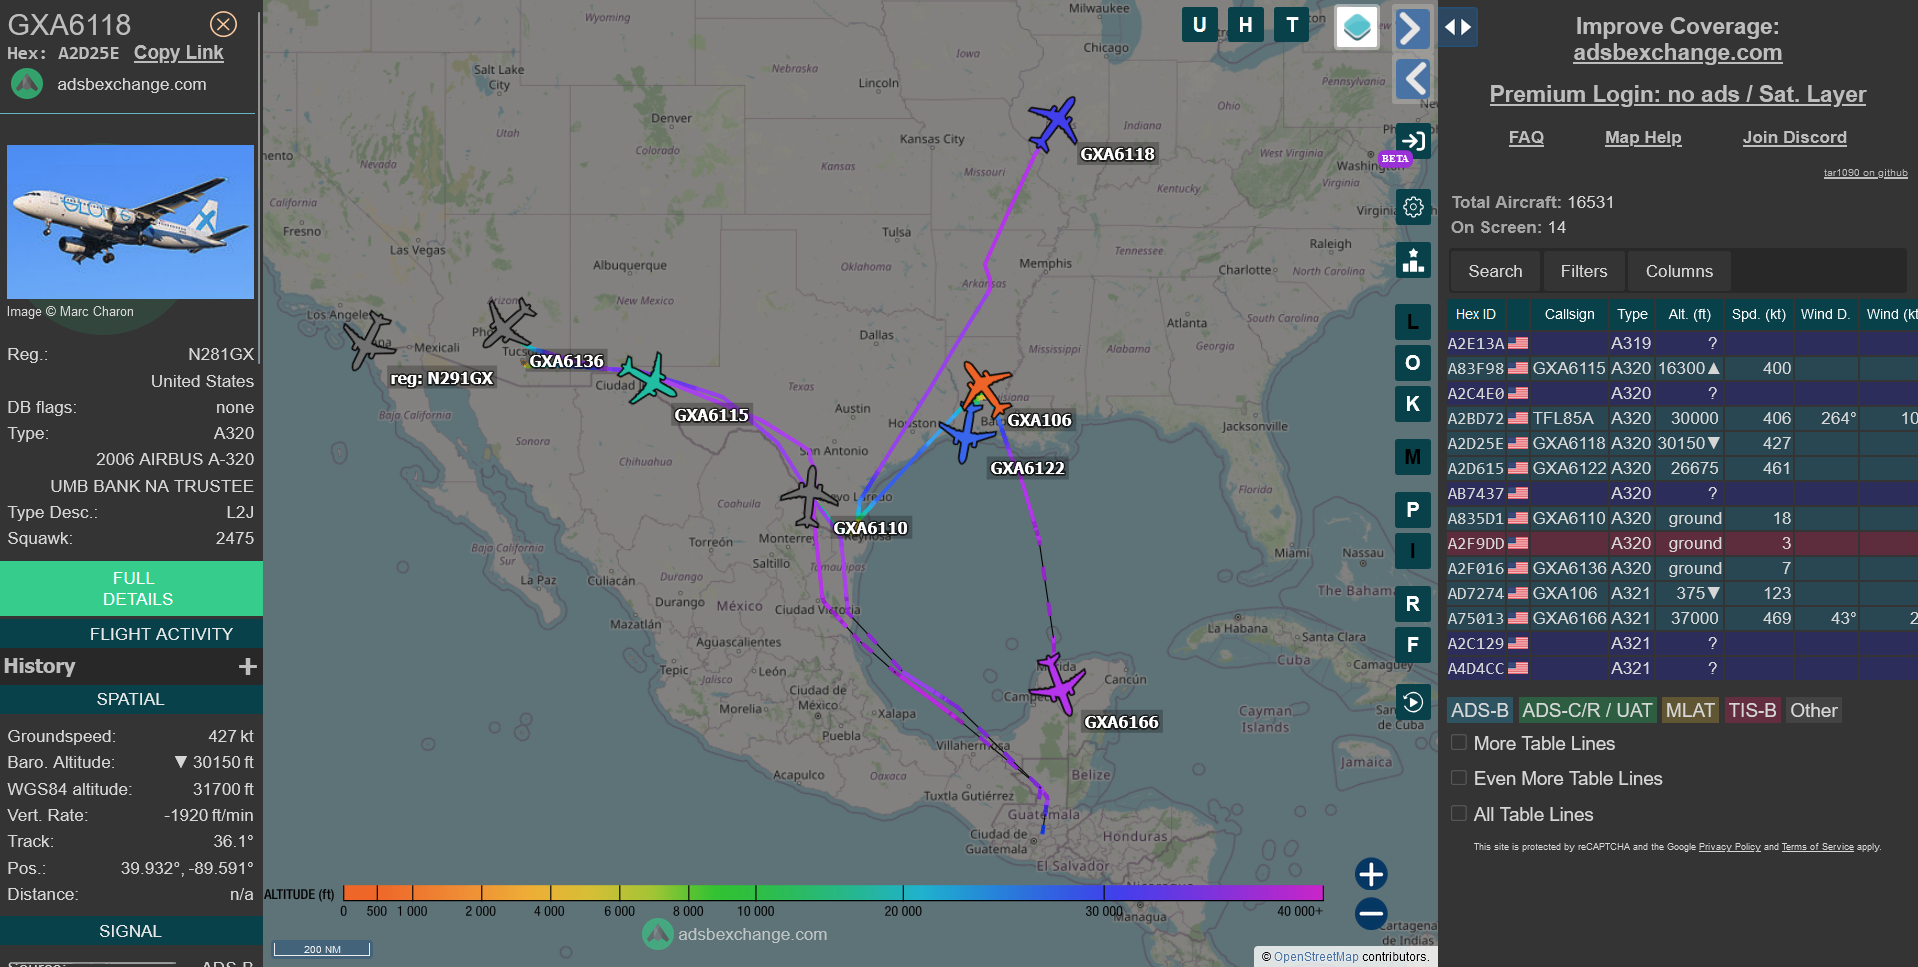The height and width of the screenshot is (967, 1918).
Task: Click the U map toggle button
Action: pos(1199,25)
